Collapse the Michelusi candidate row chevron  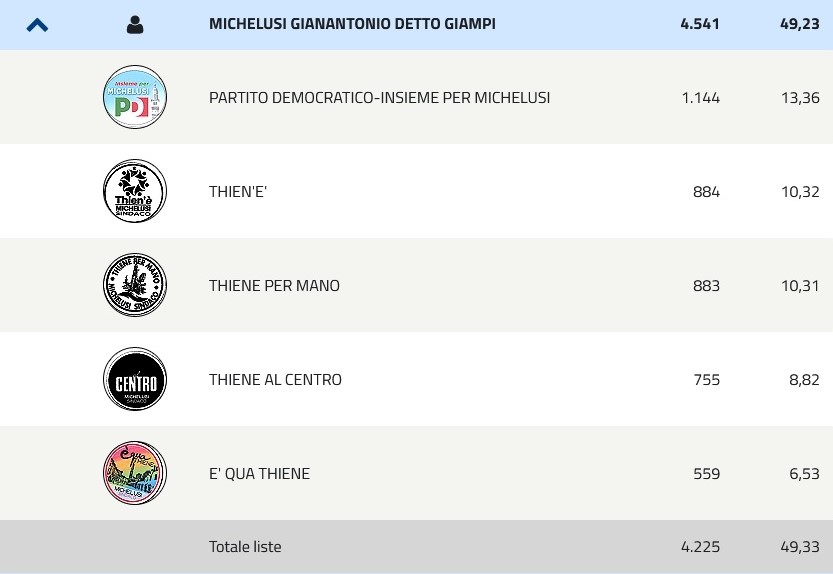point(37,25)
